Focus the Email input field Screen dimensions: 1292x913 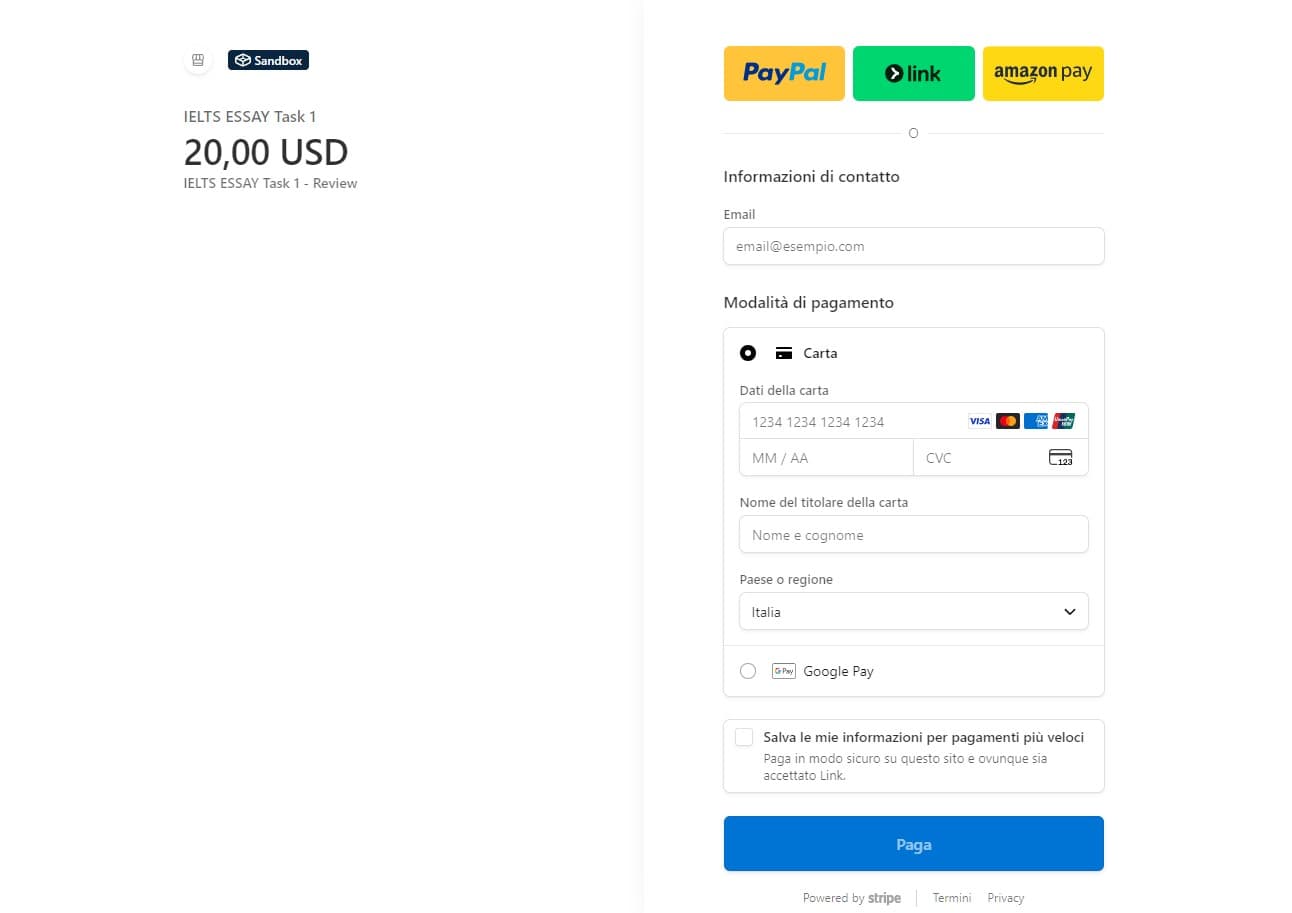(x=913, y=246)
